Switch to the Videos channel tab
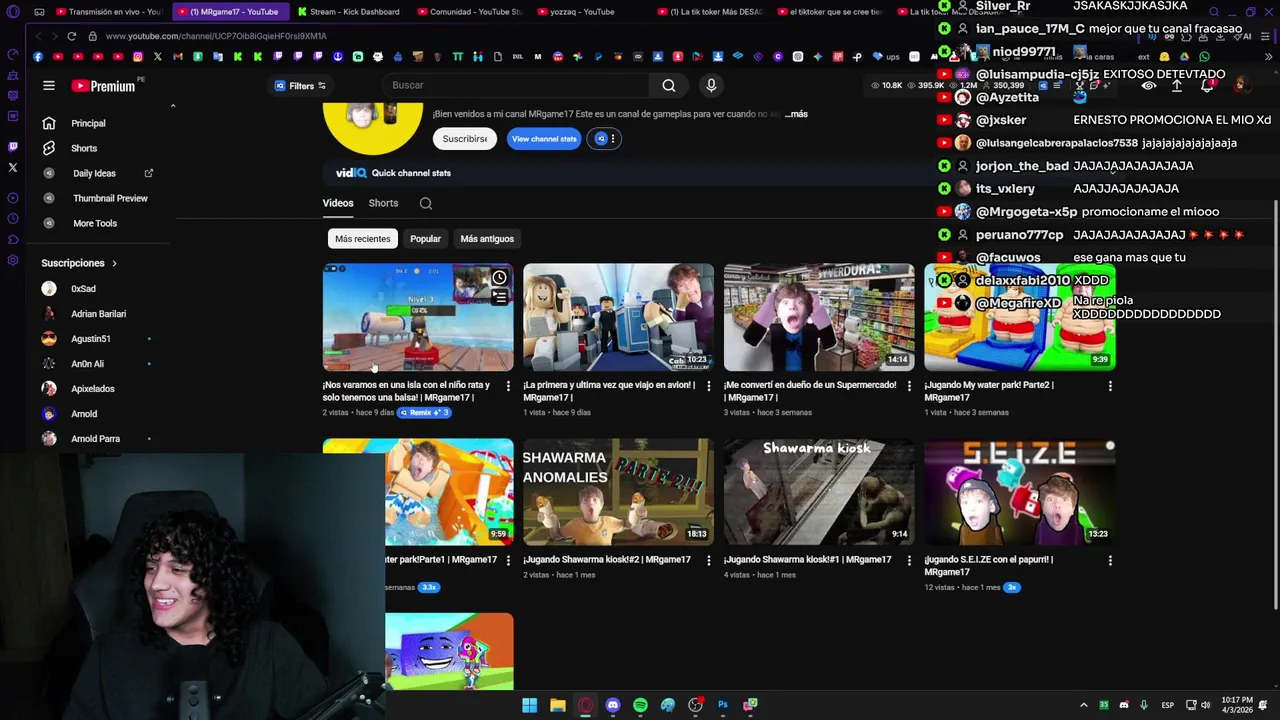 [338, 203]
